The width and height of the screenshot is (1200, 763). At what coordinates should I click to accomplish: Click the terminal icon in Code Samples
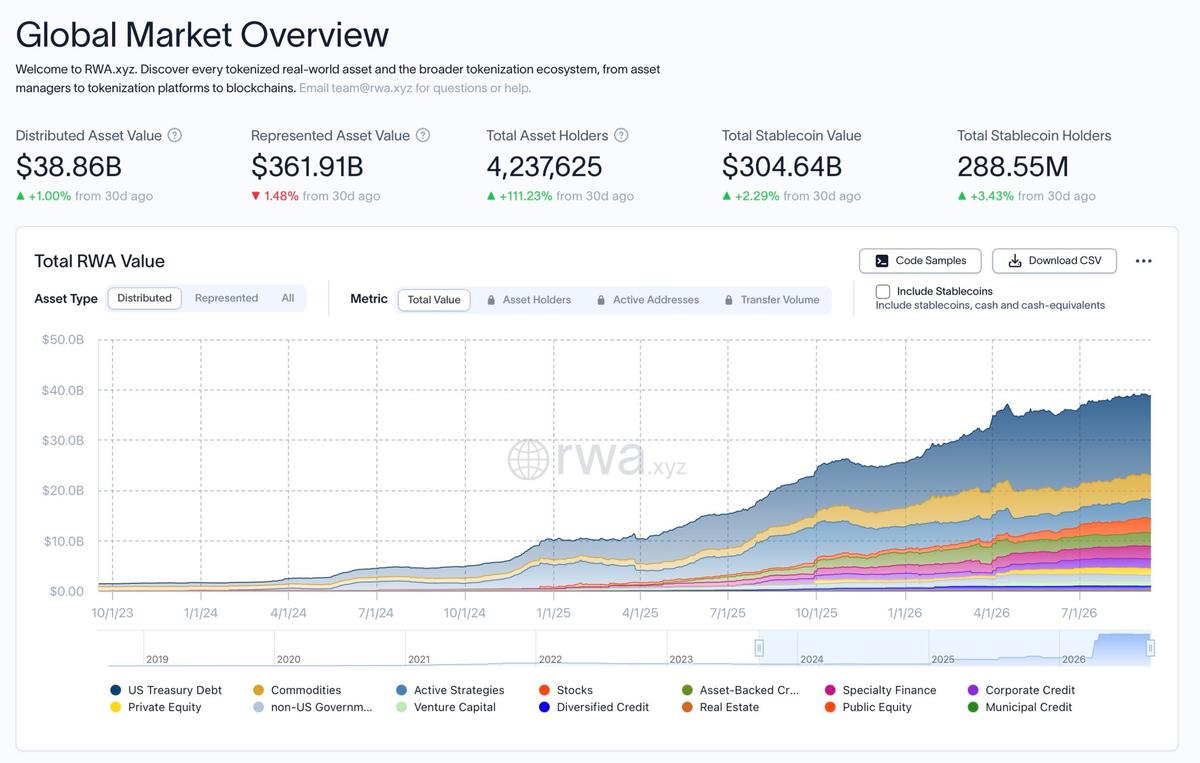click(x=881, y=261)
